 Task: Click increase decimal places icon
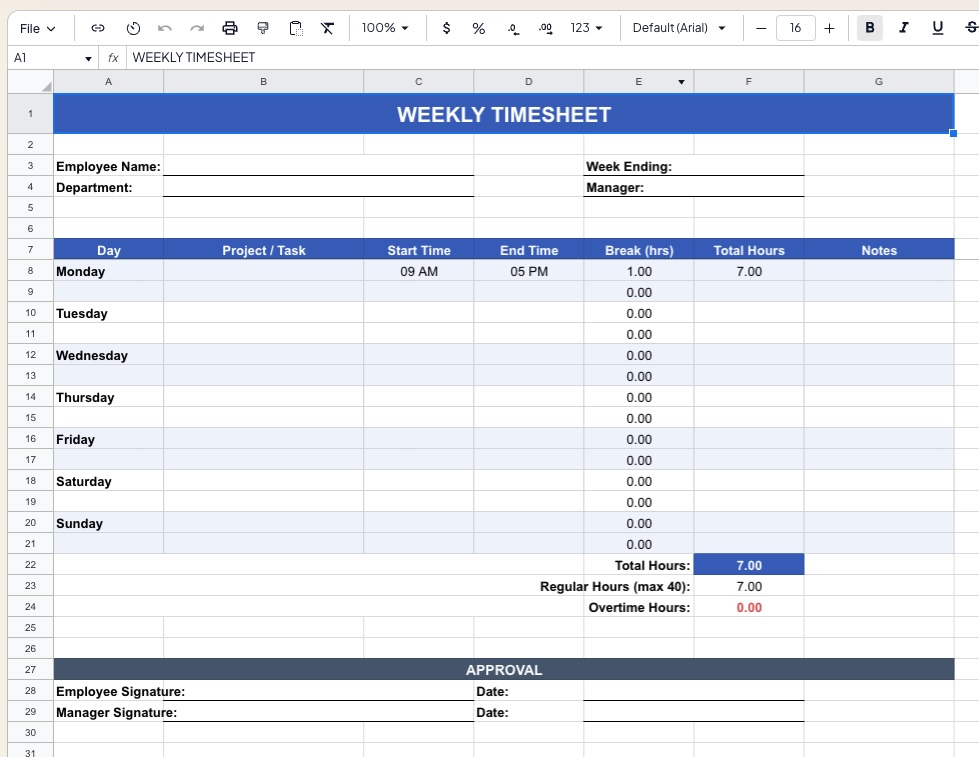point(545,28)
